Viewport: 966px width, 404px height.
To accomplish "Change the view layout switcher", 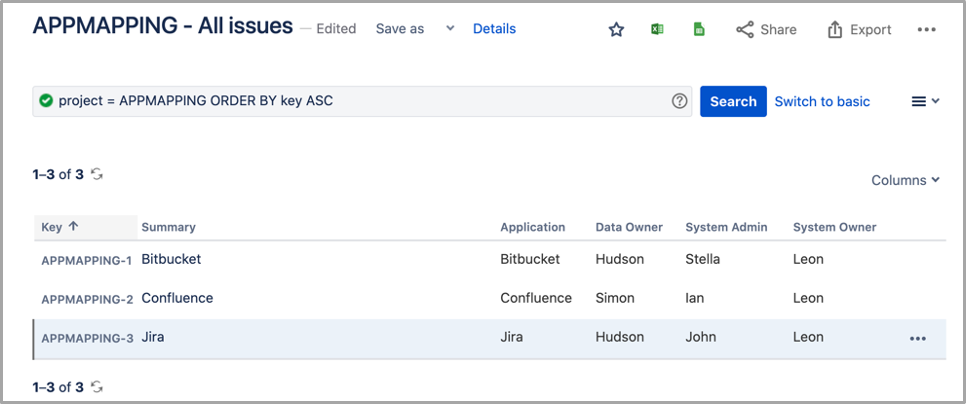I will tap(925, 101).
